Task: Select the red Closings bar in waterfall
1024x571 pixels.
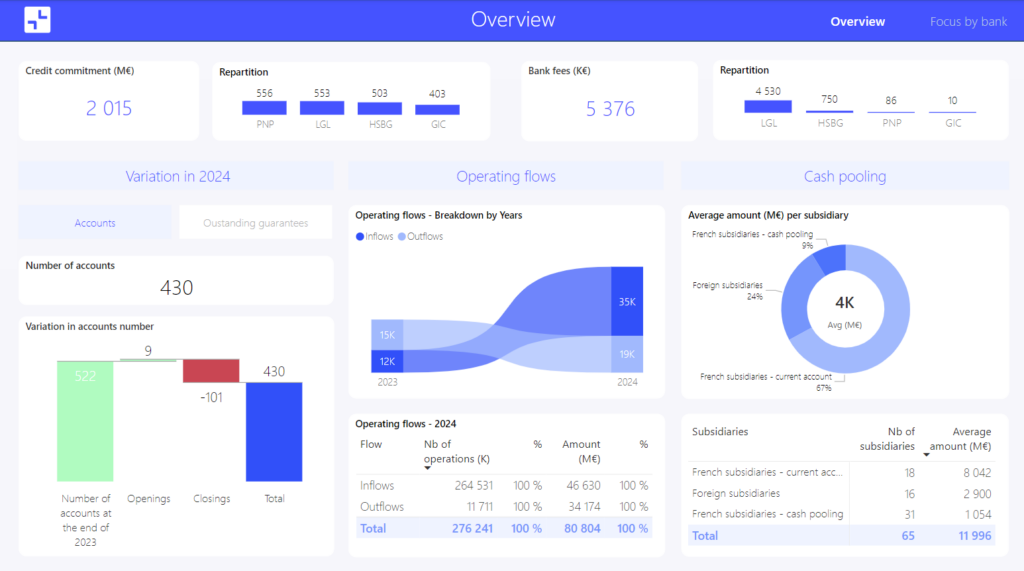Action: click(211, 371)
